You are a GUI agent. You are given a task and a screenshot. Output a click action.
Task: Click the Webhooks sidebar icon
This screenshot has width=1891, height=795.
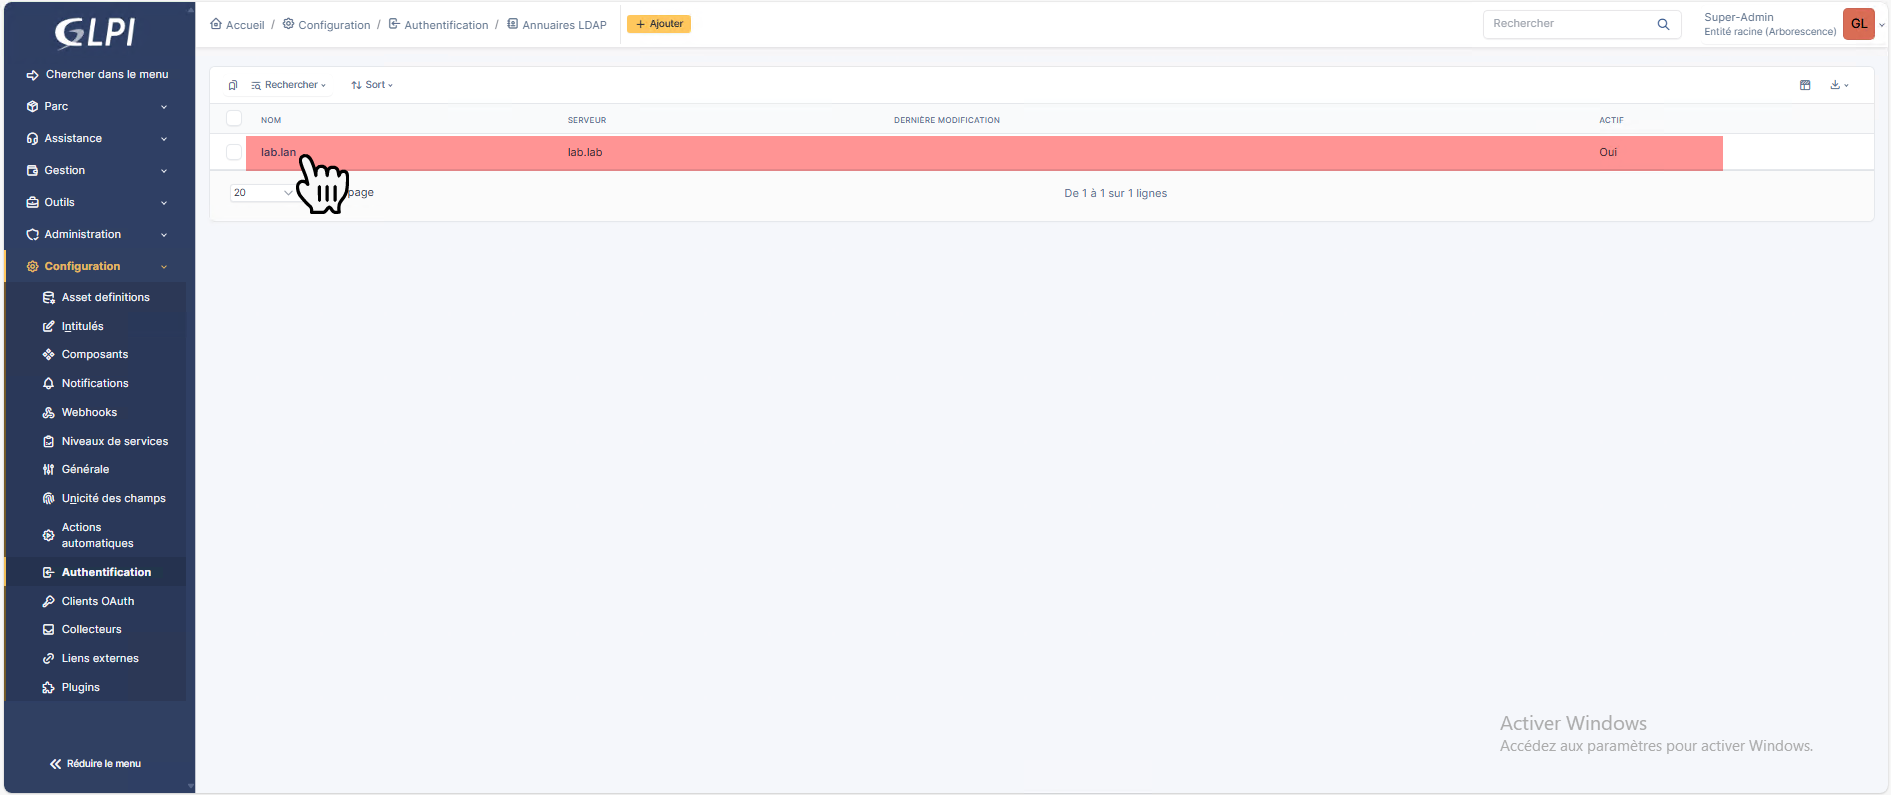pos(48,413)
